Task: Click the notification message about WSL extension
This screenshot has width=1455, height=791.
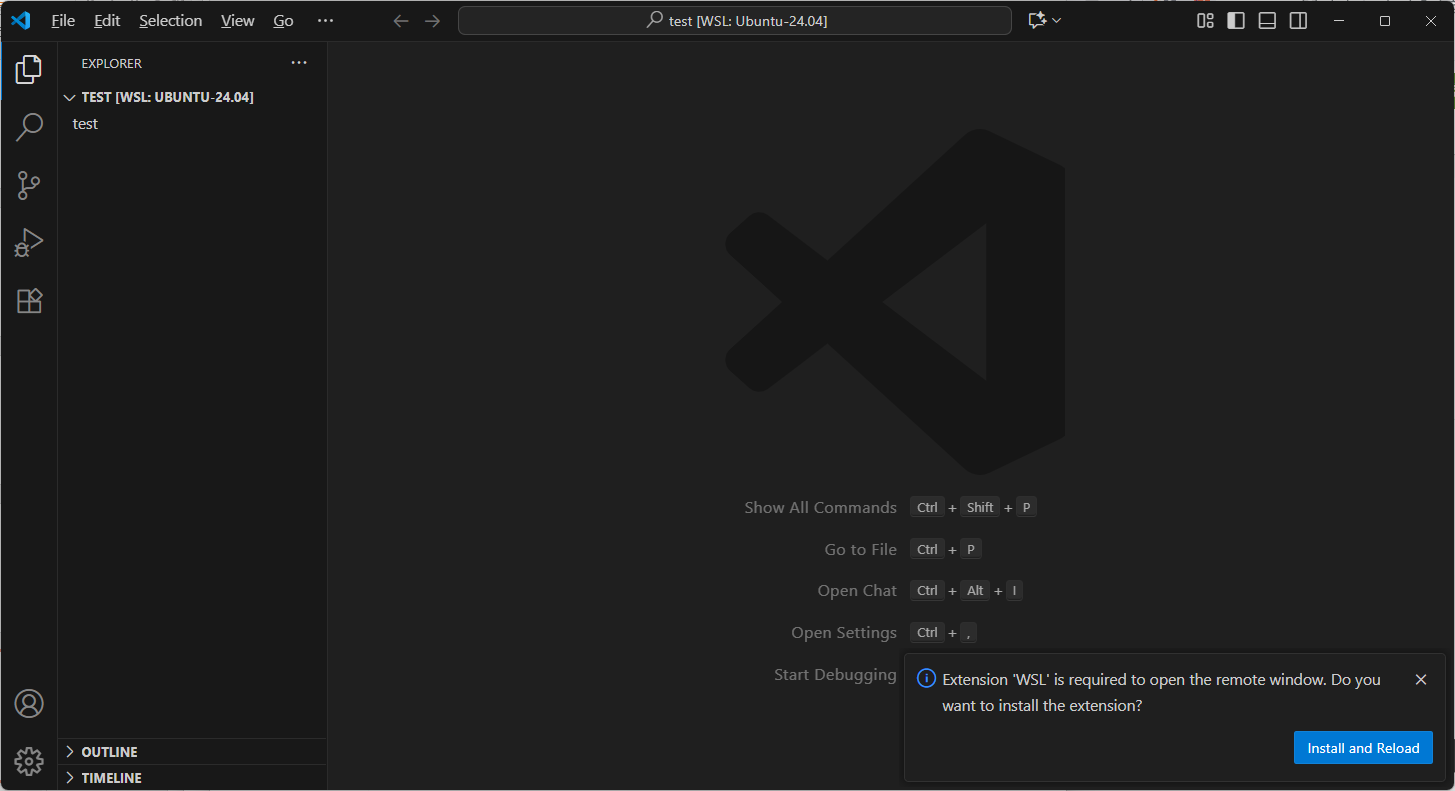Action: (1161, 693)
